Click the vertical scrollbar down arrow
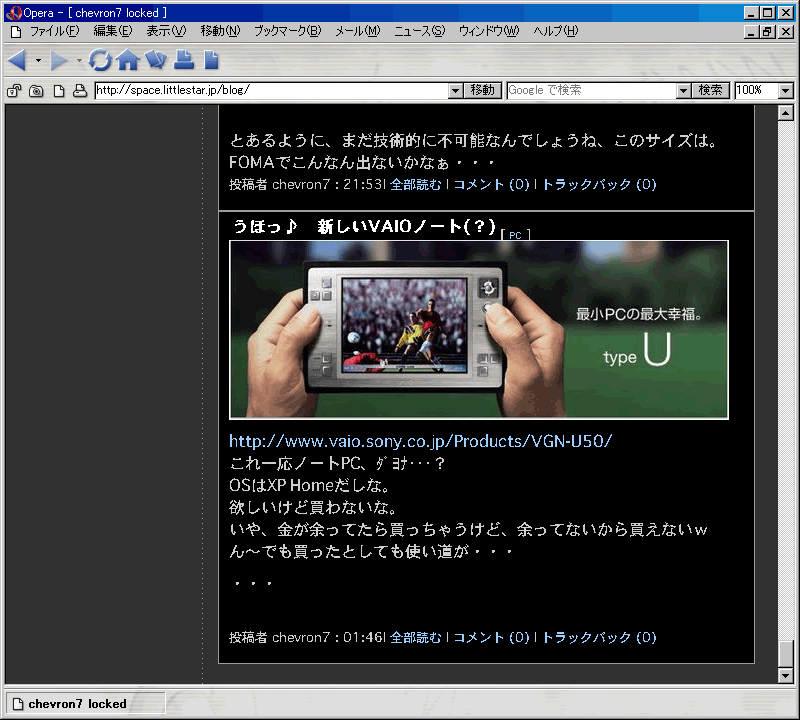The width and height of the screenshot is (800, 720). 786,676
